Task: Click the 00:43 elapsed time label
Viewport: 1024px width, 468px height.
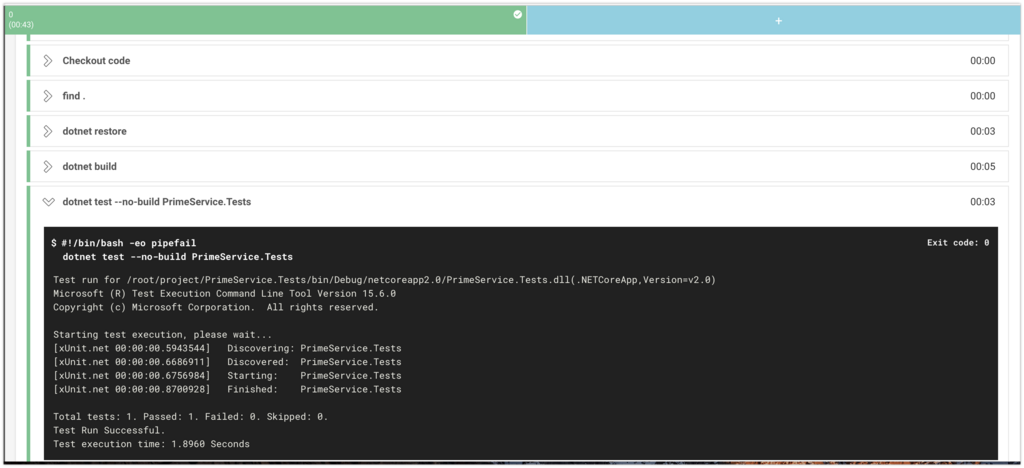Action: (x=22, y=25)
